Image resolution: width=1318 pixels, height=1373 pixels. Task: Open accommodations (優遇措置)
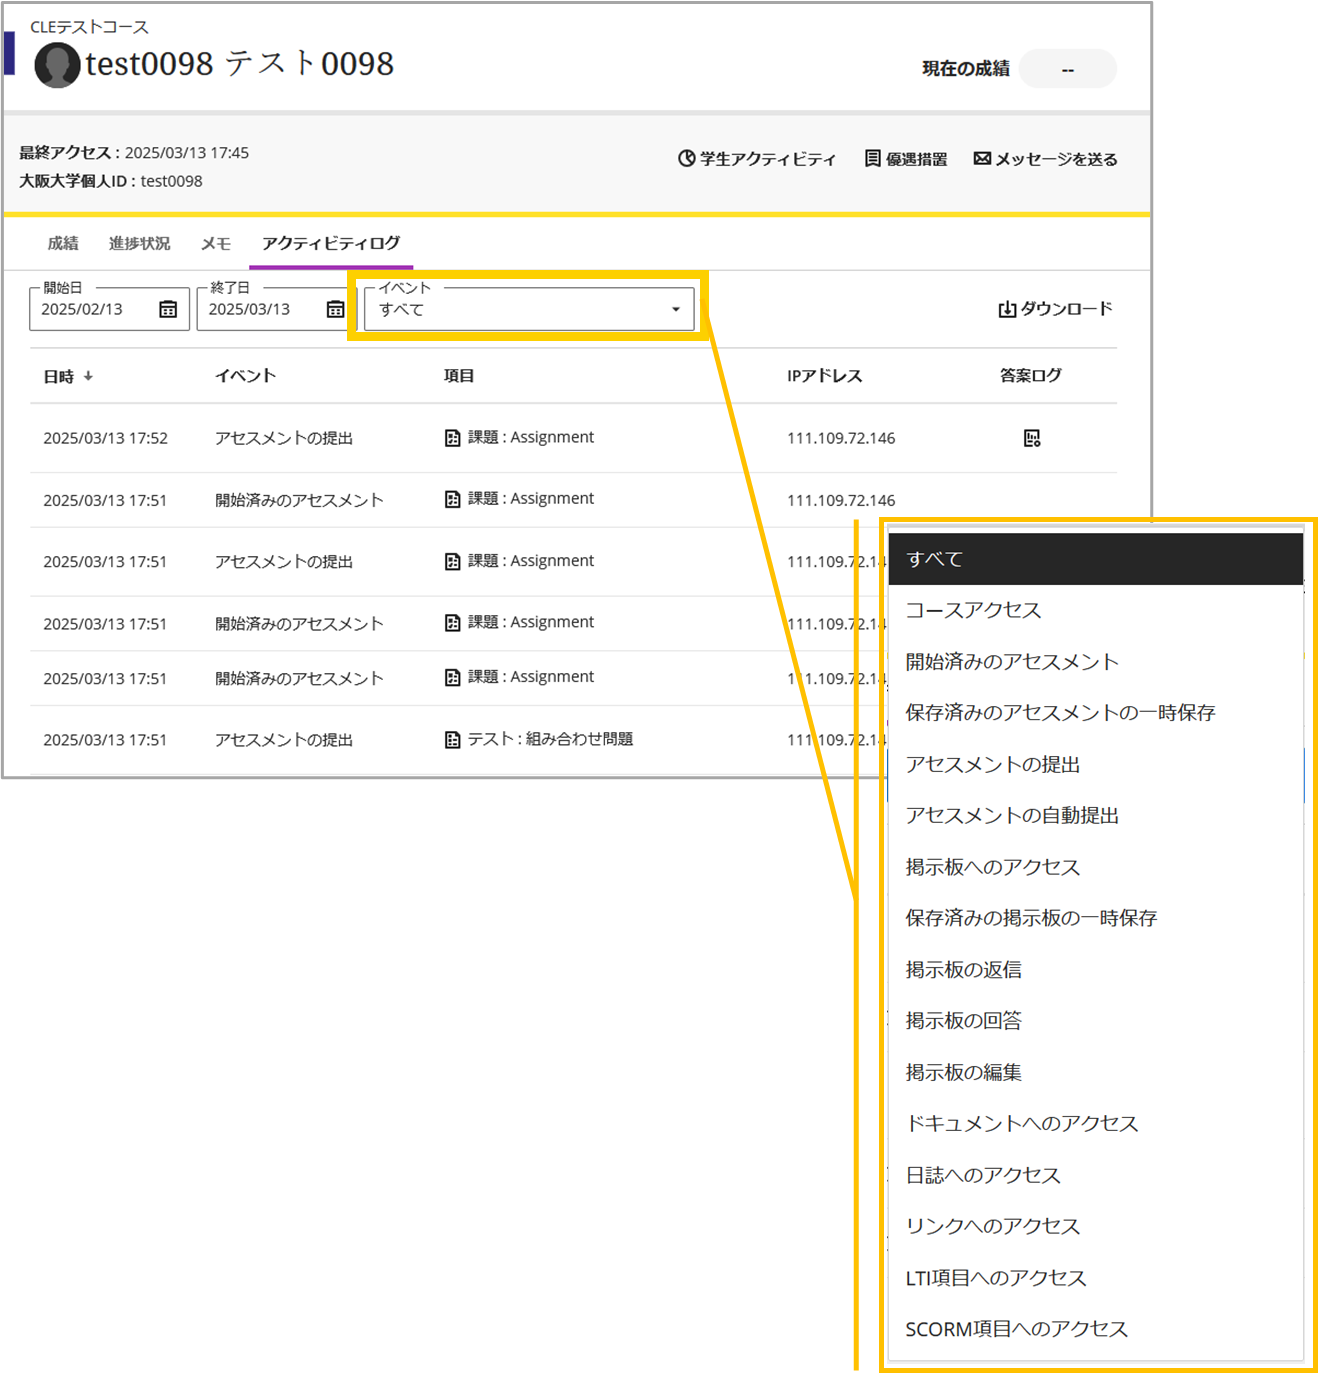[905, 159]
